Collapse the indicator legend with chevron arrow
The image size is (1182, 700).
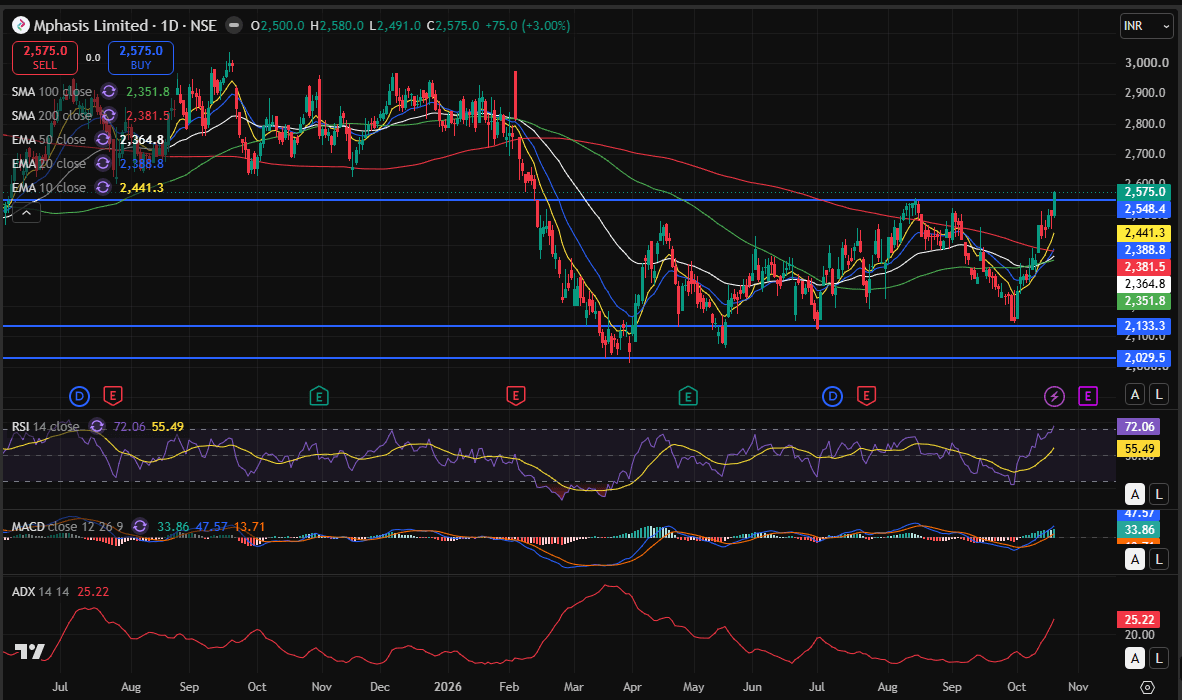coord(26,213)
